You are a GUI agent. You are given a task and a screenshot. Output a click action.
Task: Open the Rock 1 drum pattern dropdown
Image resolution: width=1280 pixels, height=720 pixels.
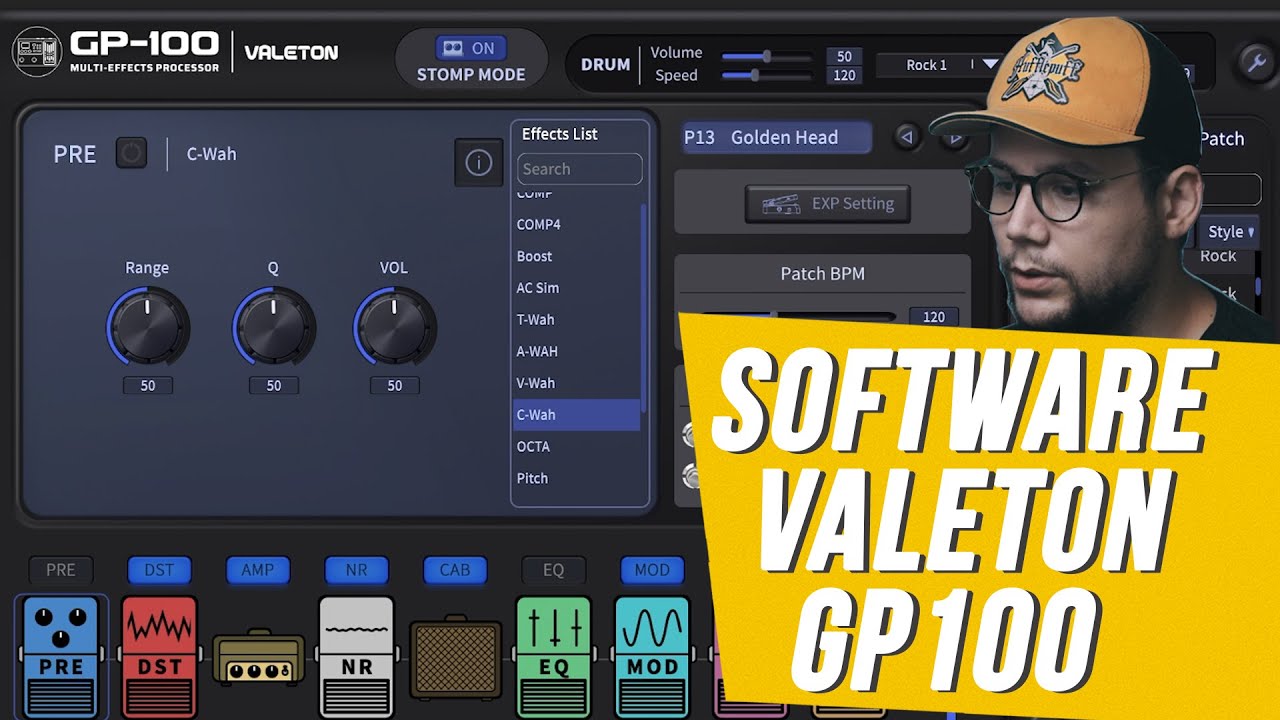coord(940,65)
